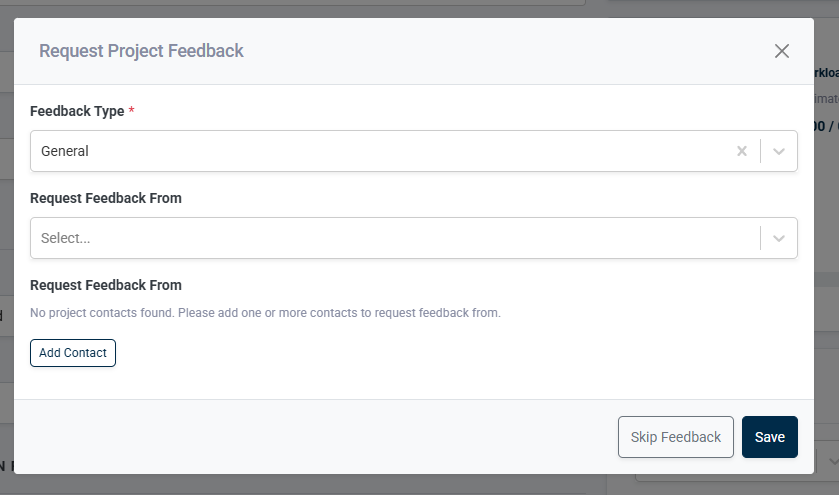Choose Skip Feedback
839x495 pixels.
click(x=676, y=437)
